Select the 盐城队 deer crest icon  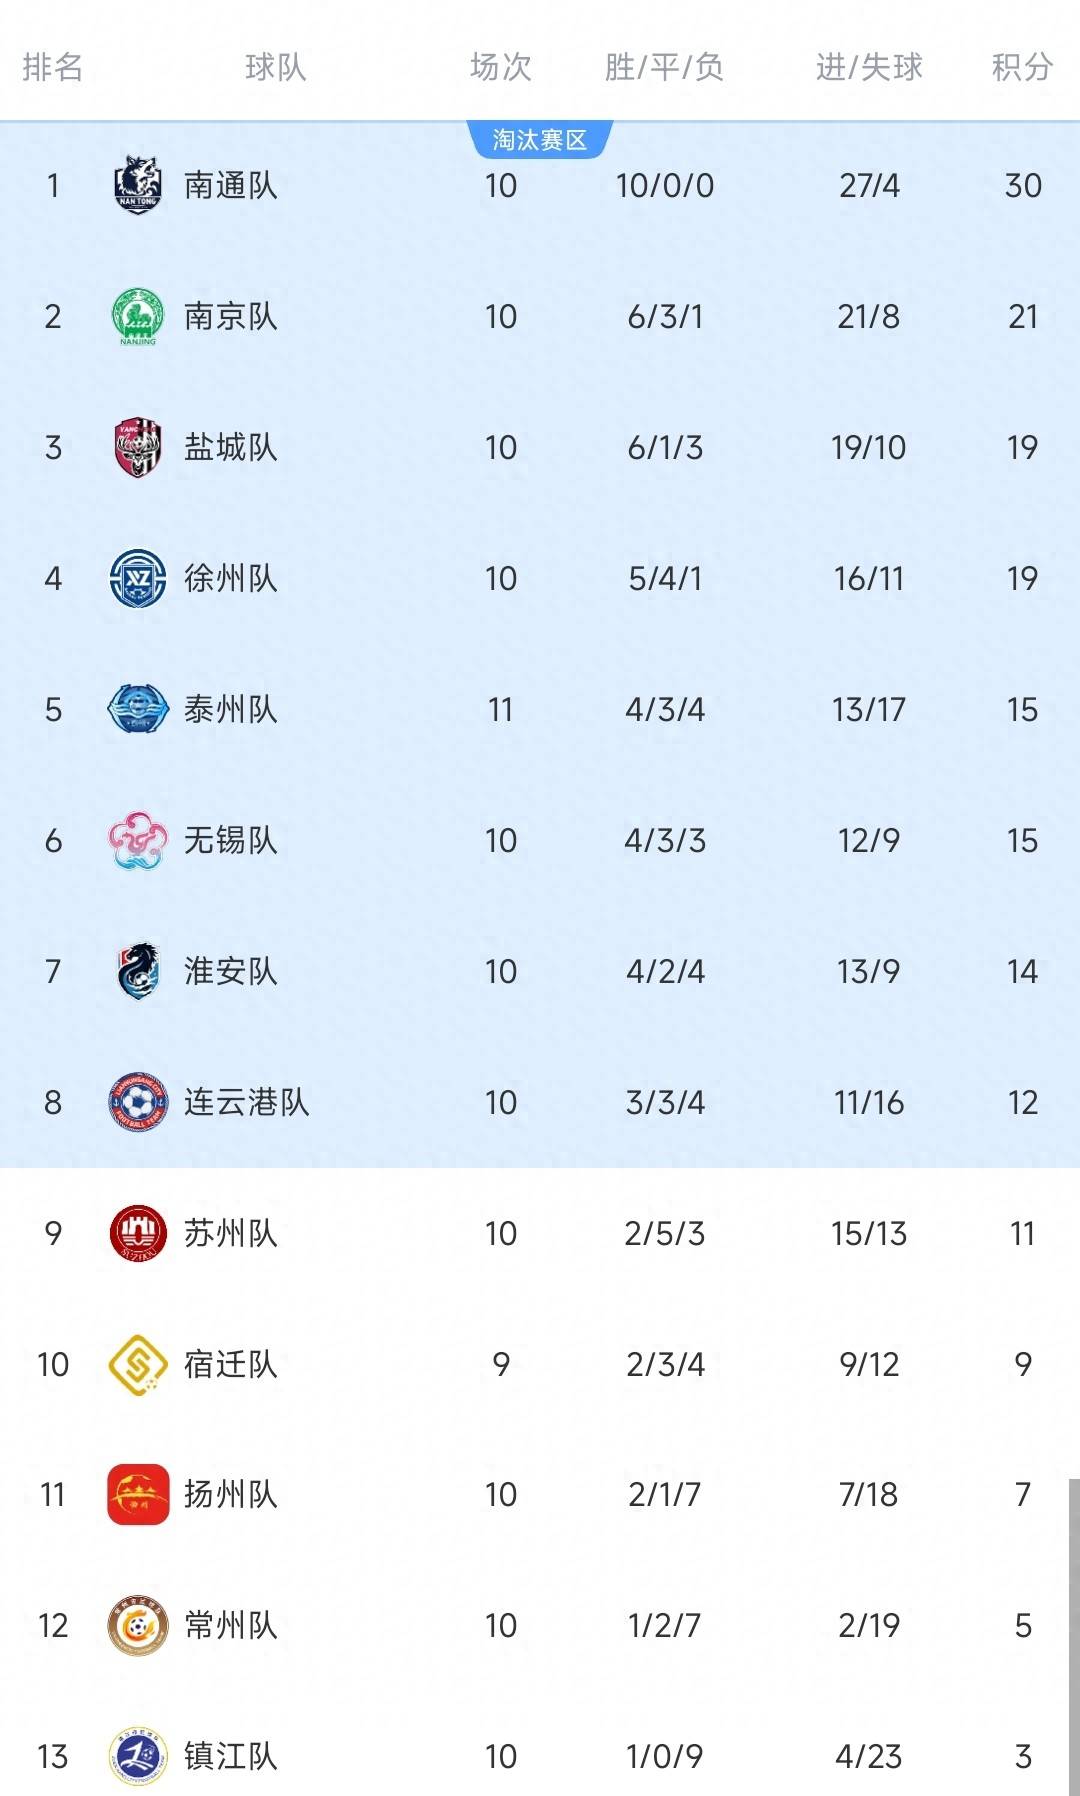[x=138, y=447]
